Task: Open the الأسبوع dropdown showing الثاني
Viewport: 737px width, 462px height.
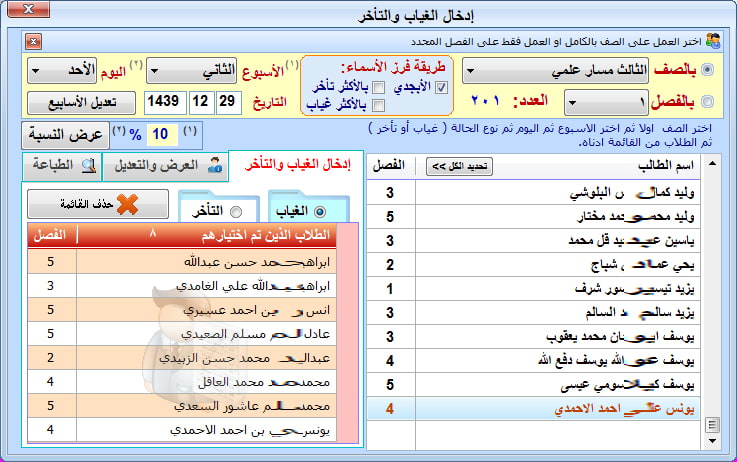Action: (192, 71)
